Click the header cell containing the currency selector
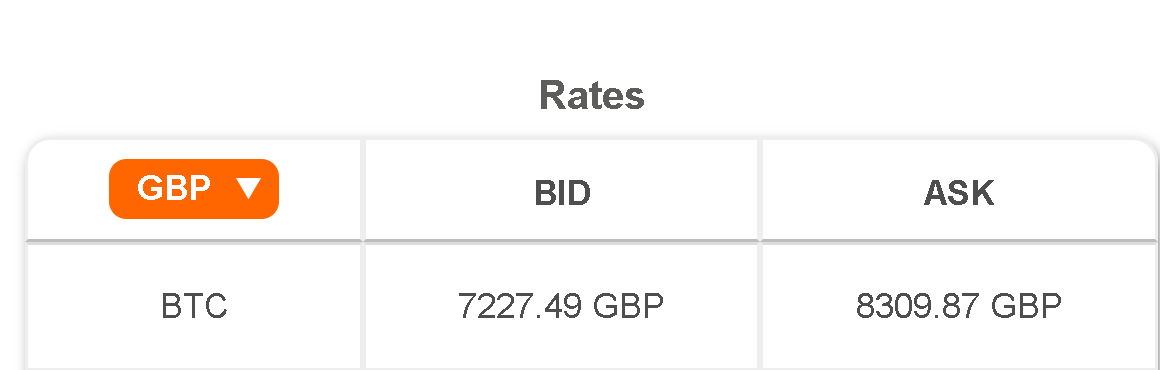The image size is (1160, 370). tap(194, 189)
